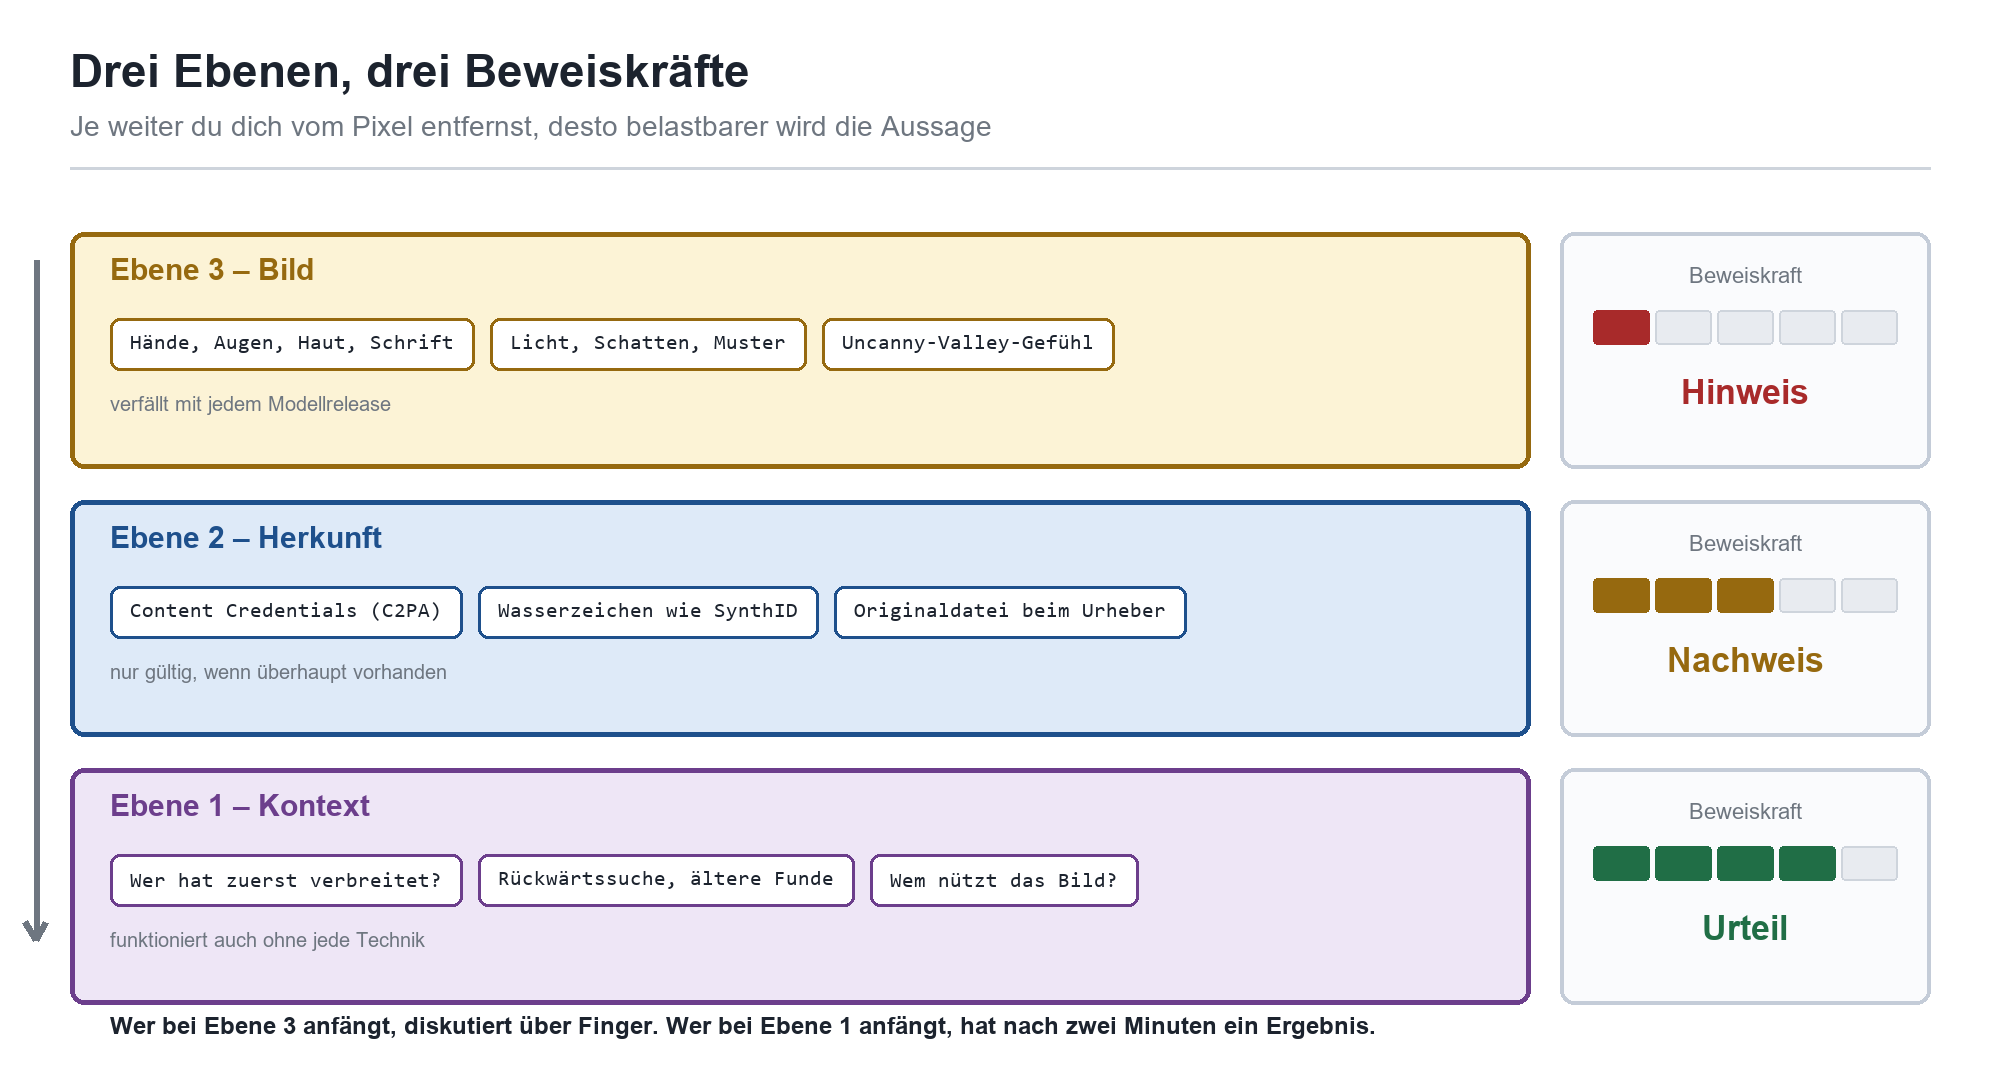The height and width of the screenshot is (1080, 2000).
Task: Click the red 'Hinweis' label
Action: click(1745, 392)
